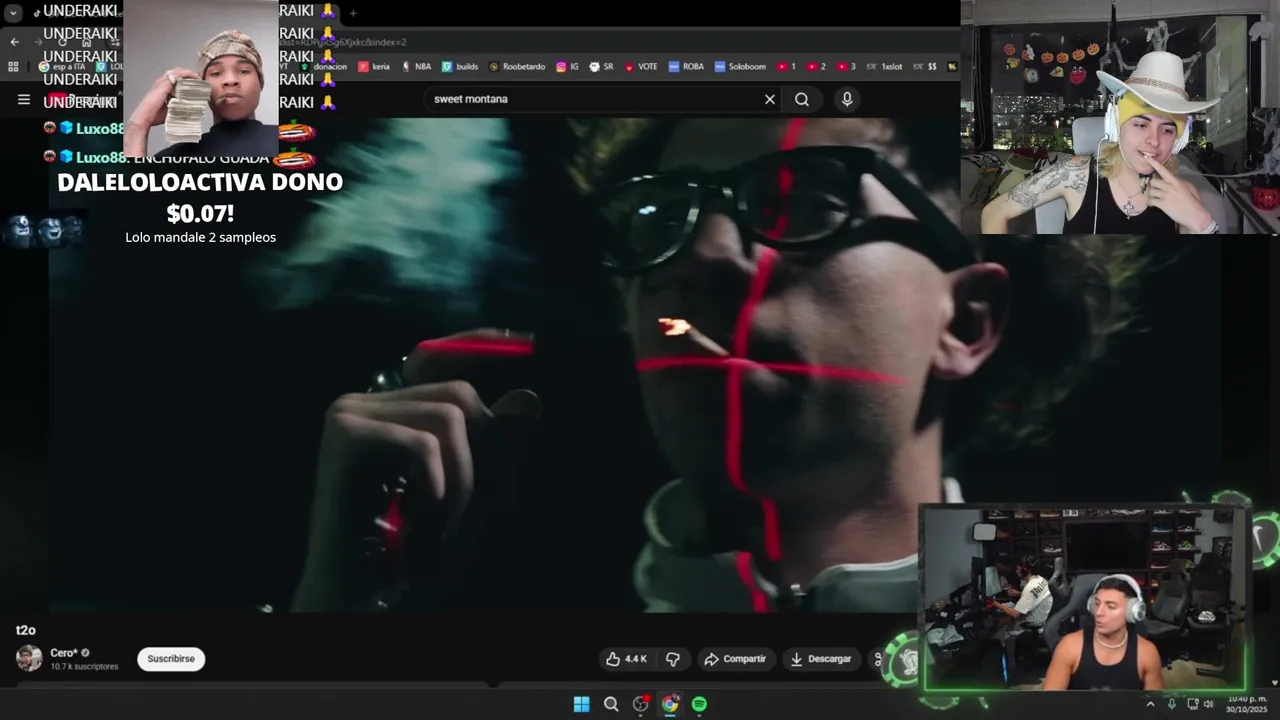
Task: Open YouTube bookmark labeled 1
Action: coord(786,67)
